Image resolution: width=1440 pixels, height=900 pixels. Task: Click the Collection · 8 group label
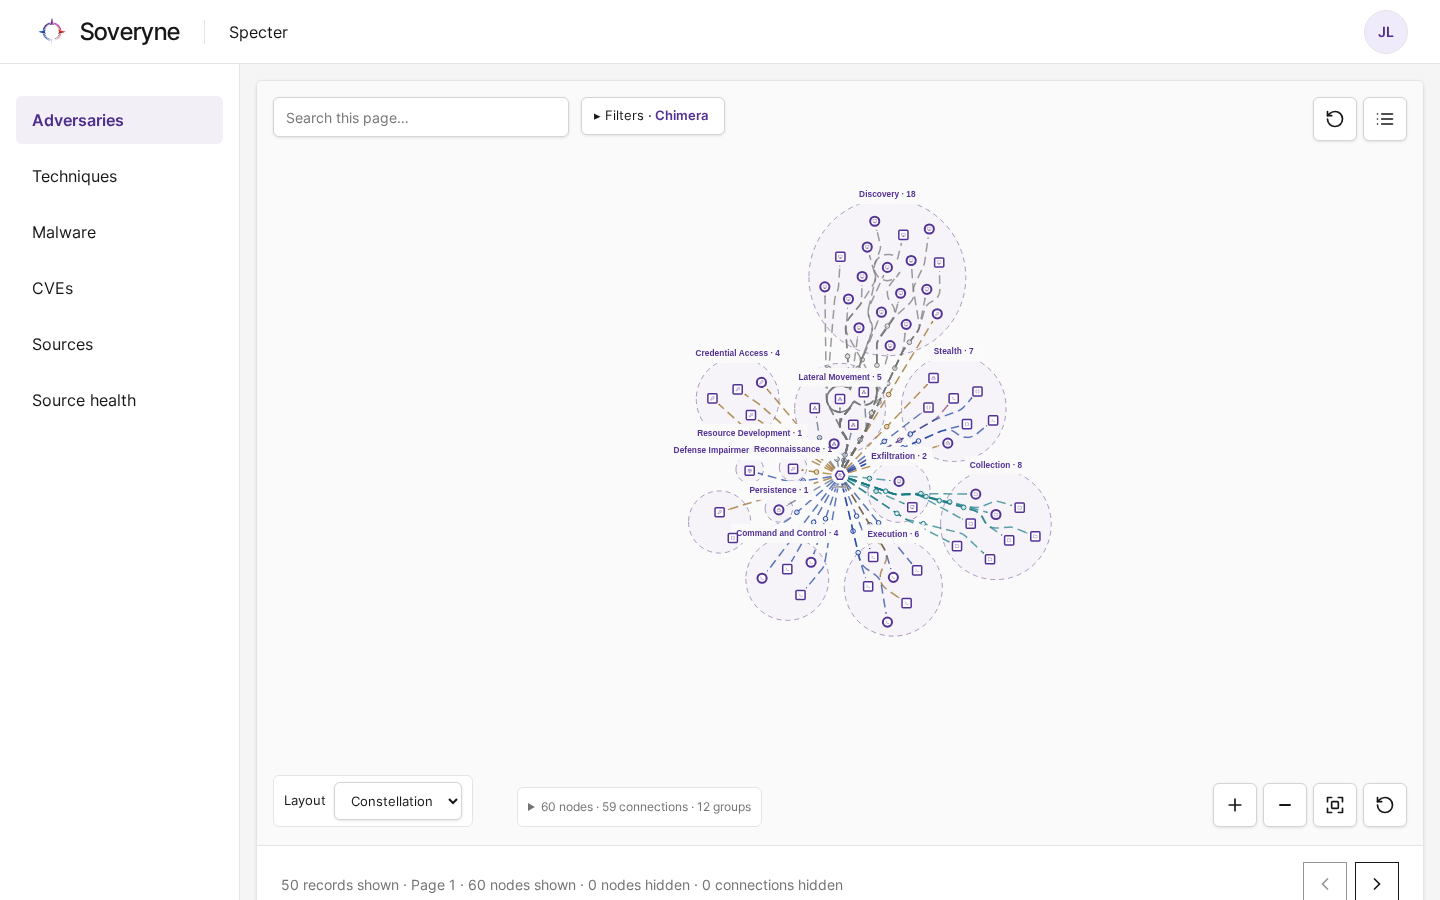[996, 465]
